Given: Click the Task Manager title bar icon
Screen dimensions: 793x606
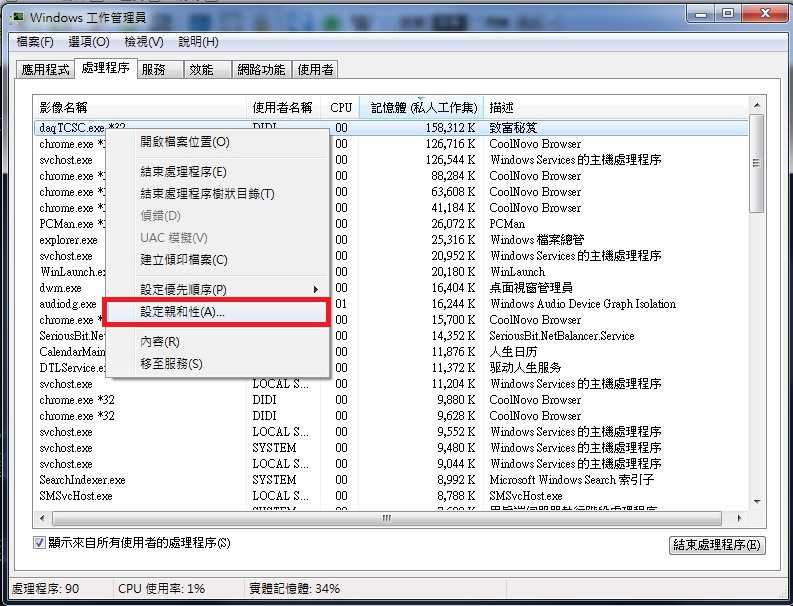Looking at the screenshot, I should 18,17.
